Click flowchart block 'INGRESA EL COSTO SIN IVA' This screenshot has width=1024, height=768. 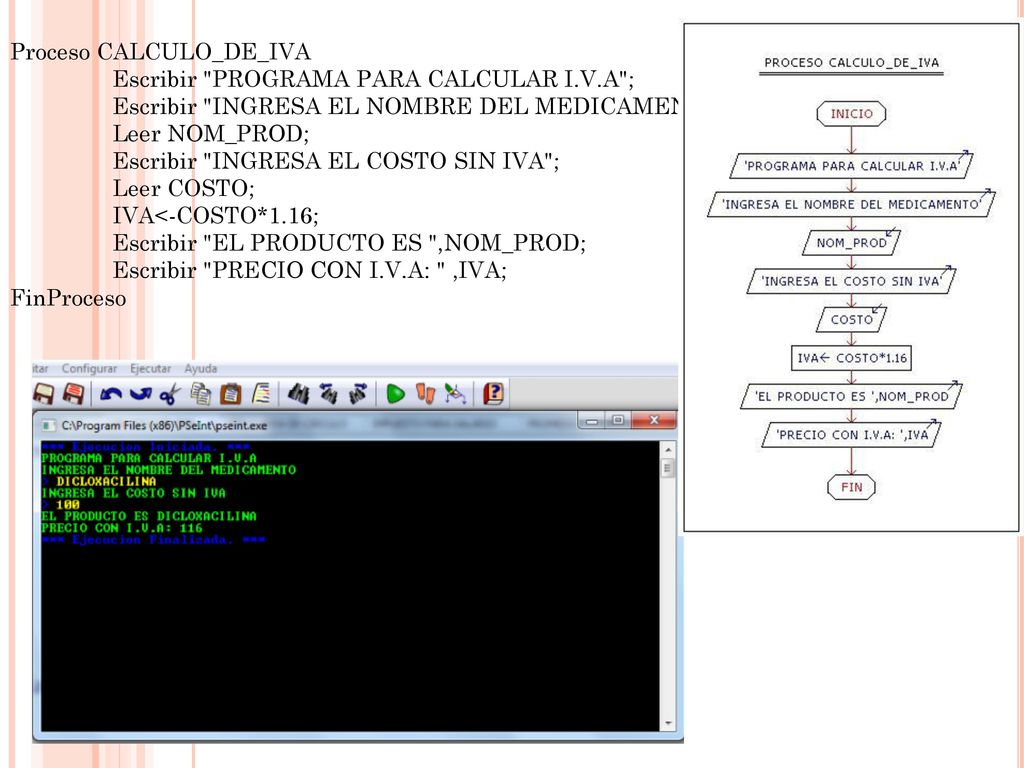(852, 281)
